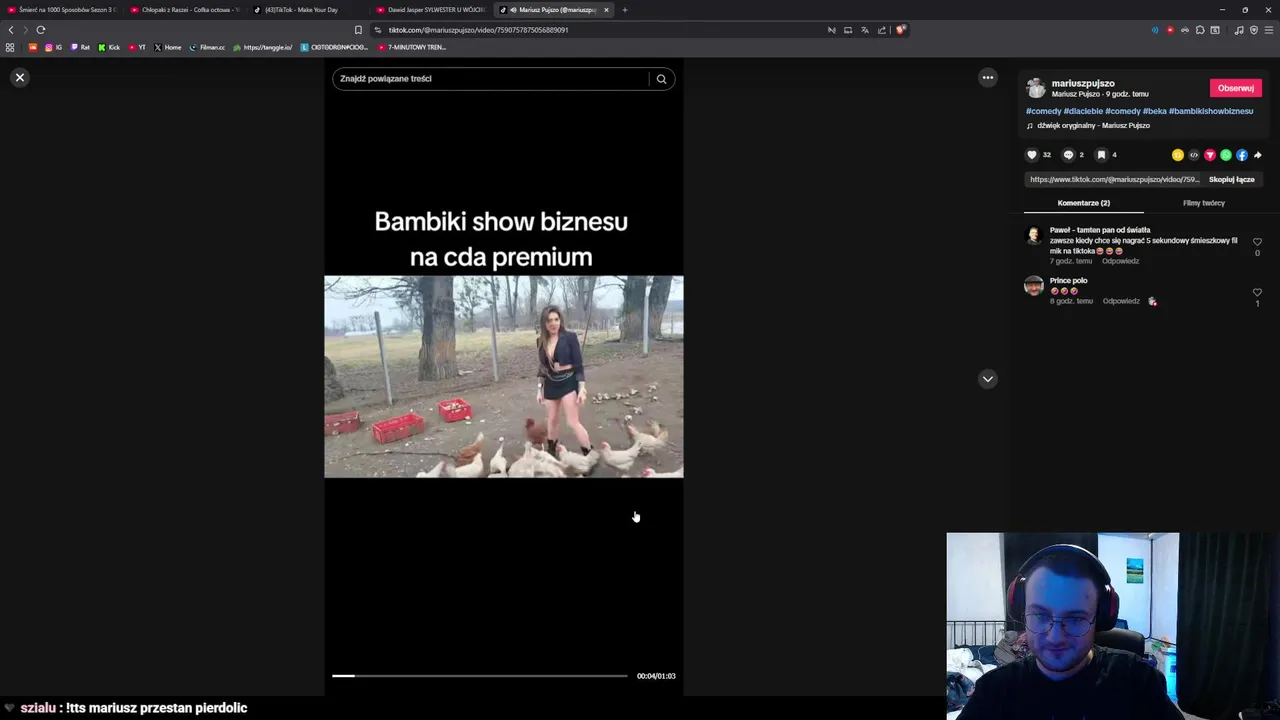This screenshot has width=1280, height=720.
Task: Click Skopiuj łącze copy link button
Action: click(x=1231, y=180)
